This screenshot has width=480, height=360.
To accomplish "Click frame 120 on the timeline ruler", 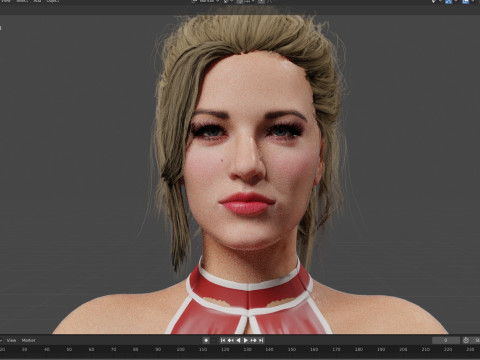I will [x=225, y=349].
